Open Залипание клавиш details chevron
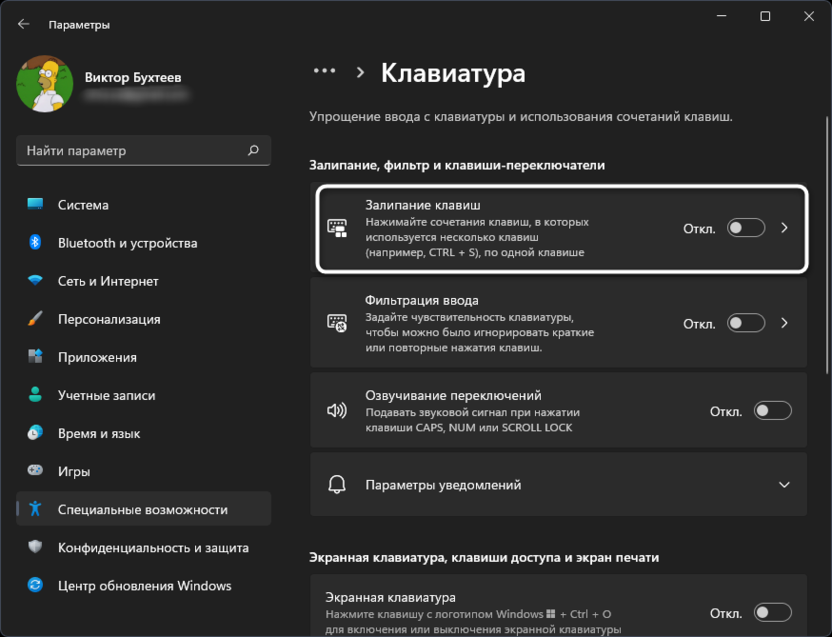832x637 pixels. pos(784,228)
